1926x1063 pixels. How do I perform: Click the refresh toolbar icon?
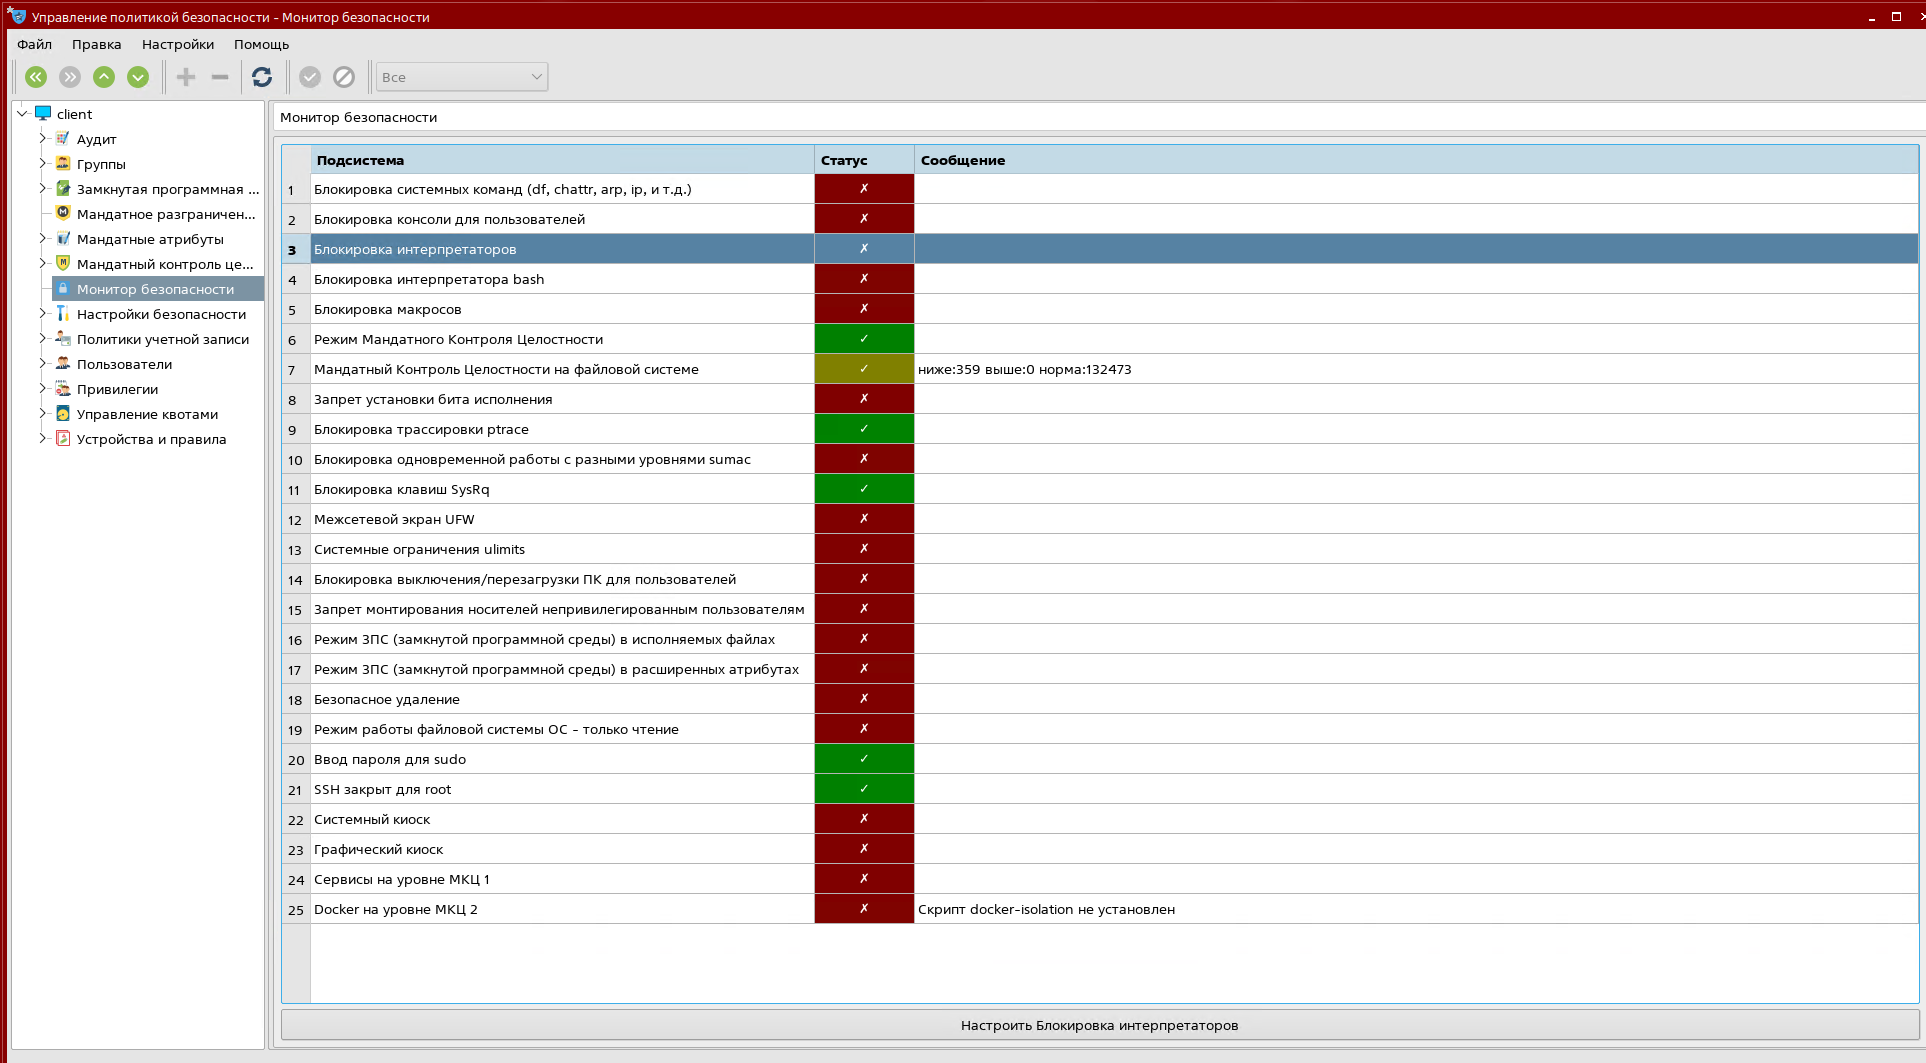pos(262,77)
